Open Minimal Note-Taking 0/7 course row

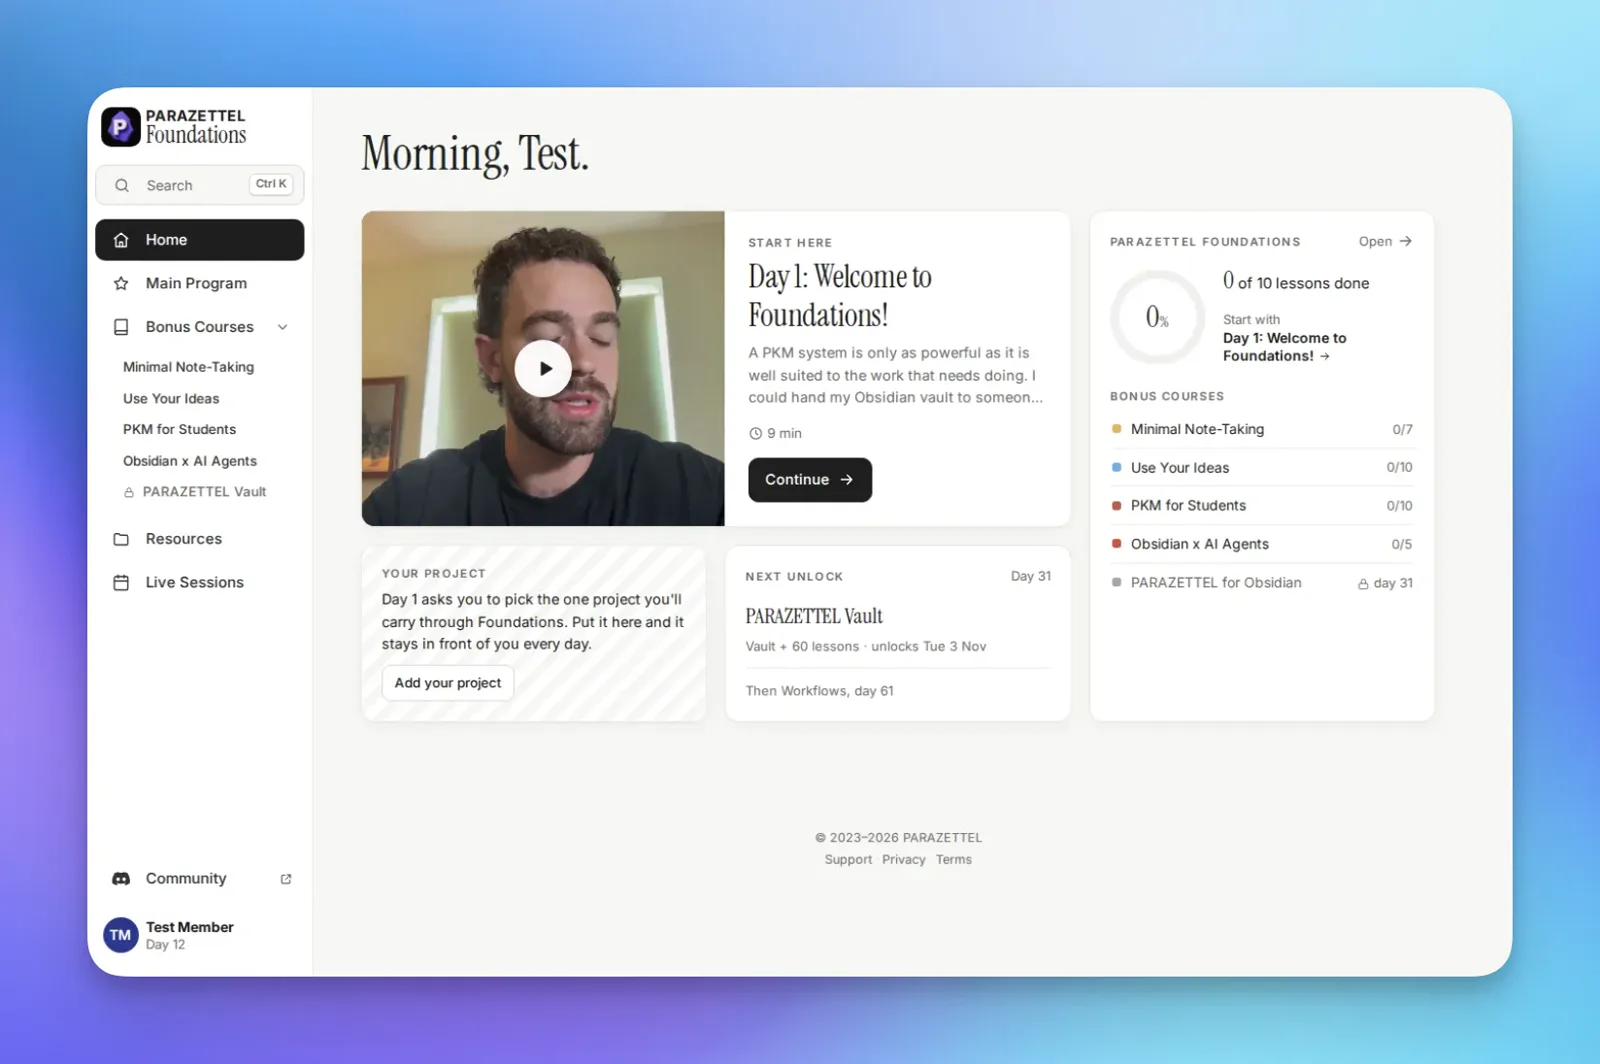click(1262, 429)
